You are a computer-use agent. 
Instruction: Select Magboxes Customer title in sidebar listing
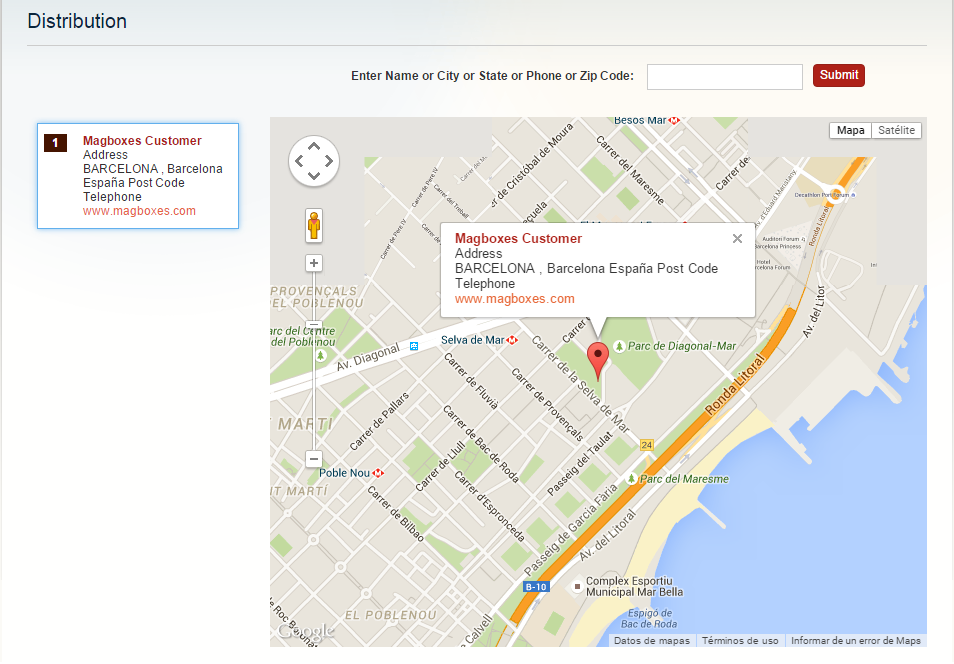click(x=142, y=141)
